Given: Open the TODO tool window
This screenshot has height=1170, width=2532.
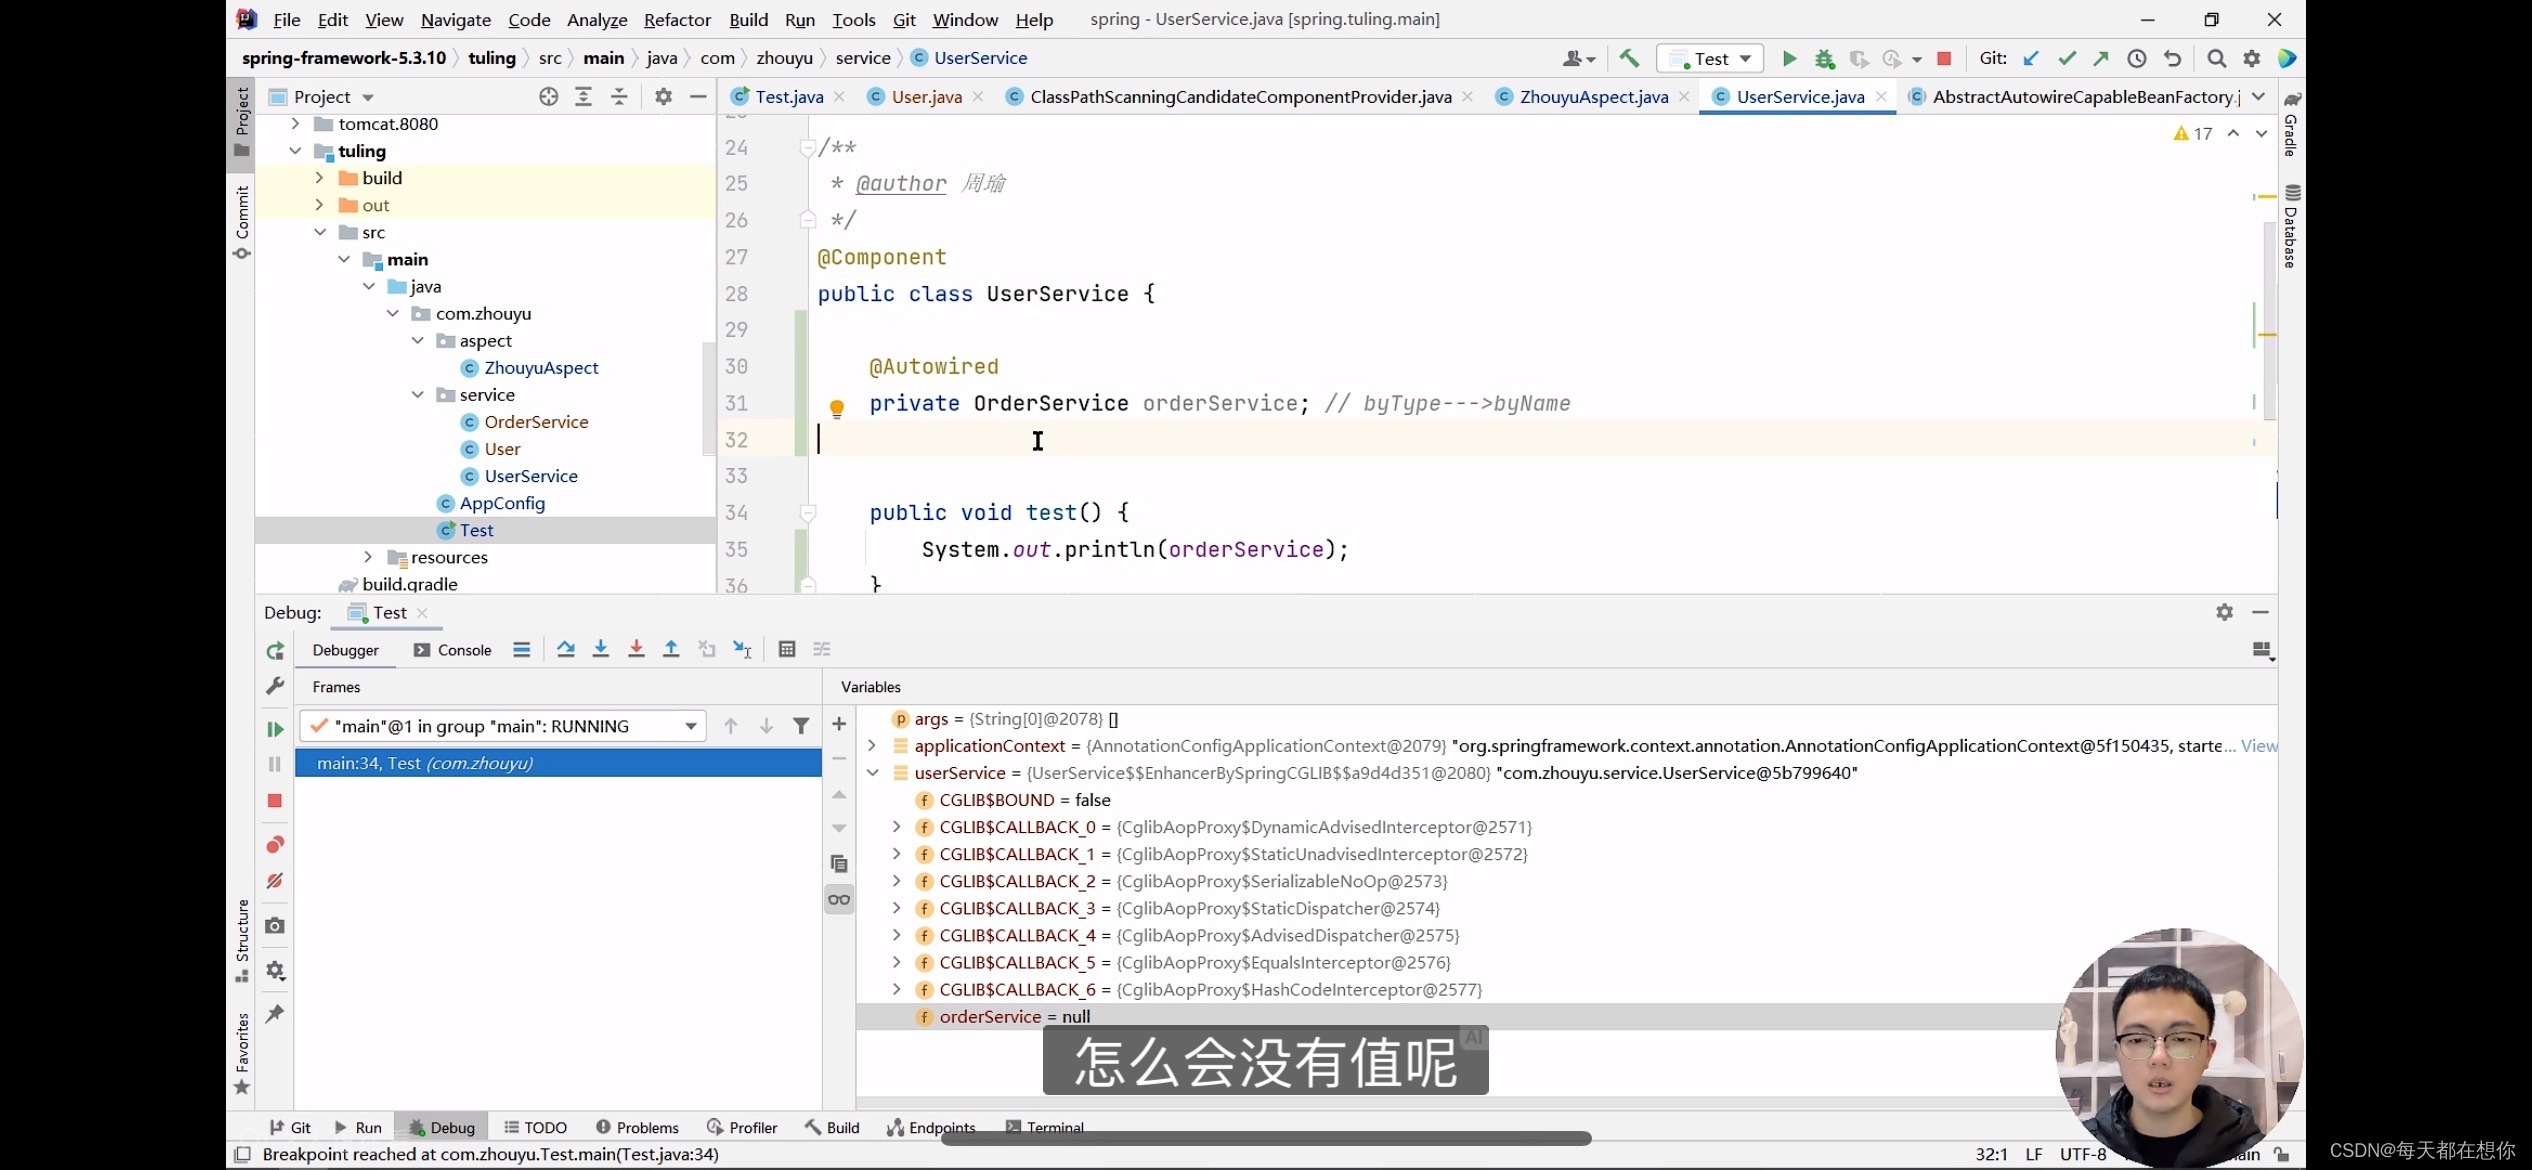Looking at the screenshot, I should [x=535, y=1127].
